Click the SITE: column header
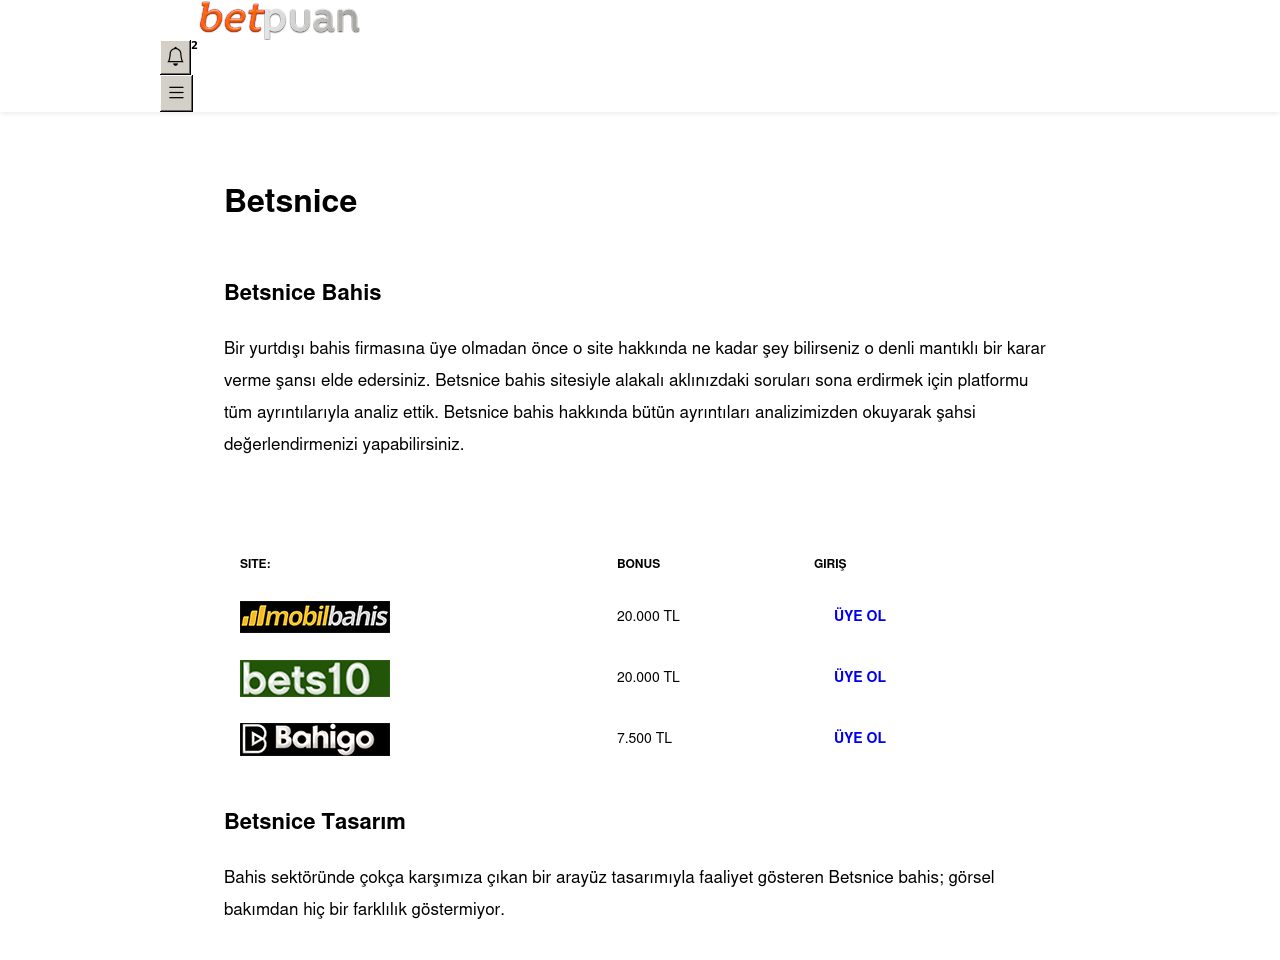 coord(255,564)
